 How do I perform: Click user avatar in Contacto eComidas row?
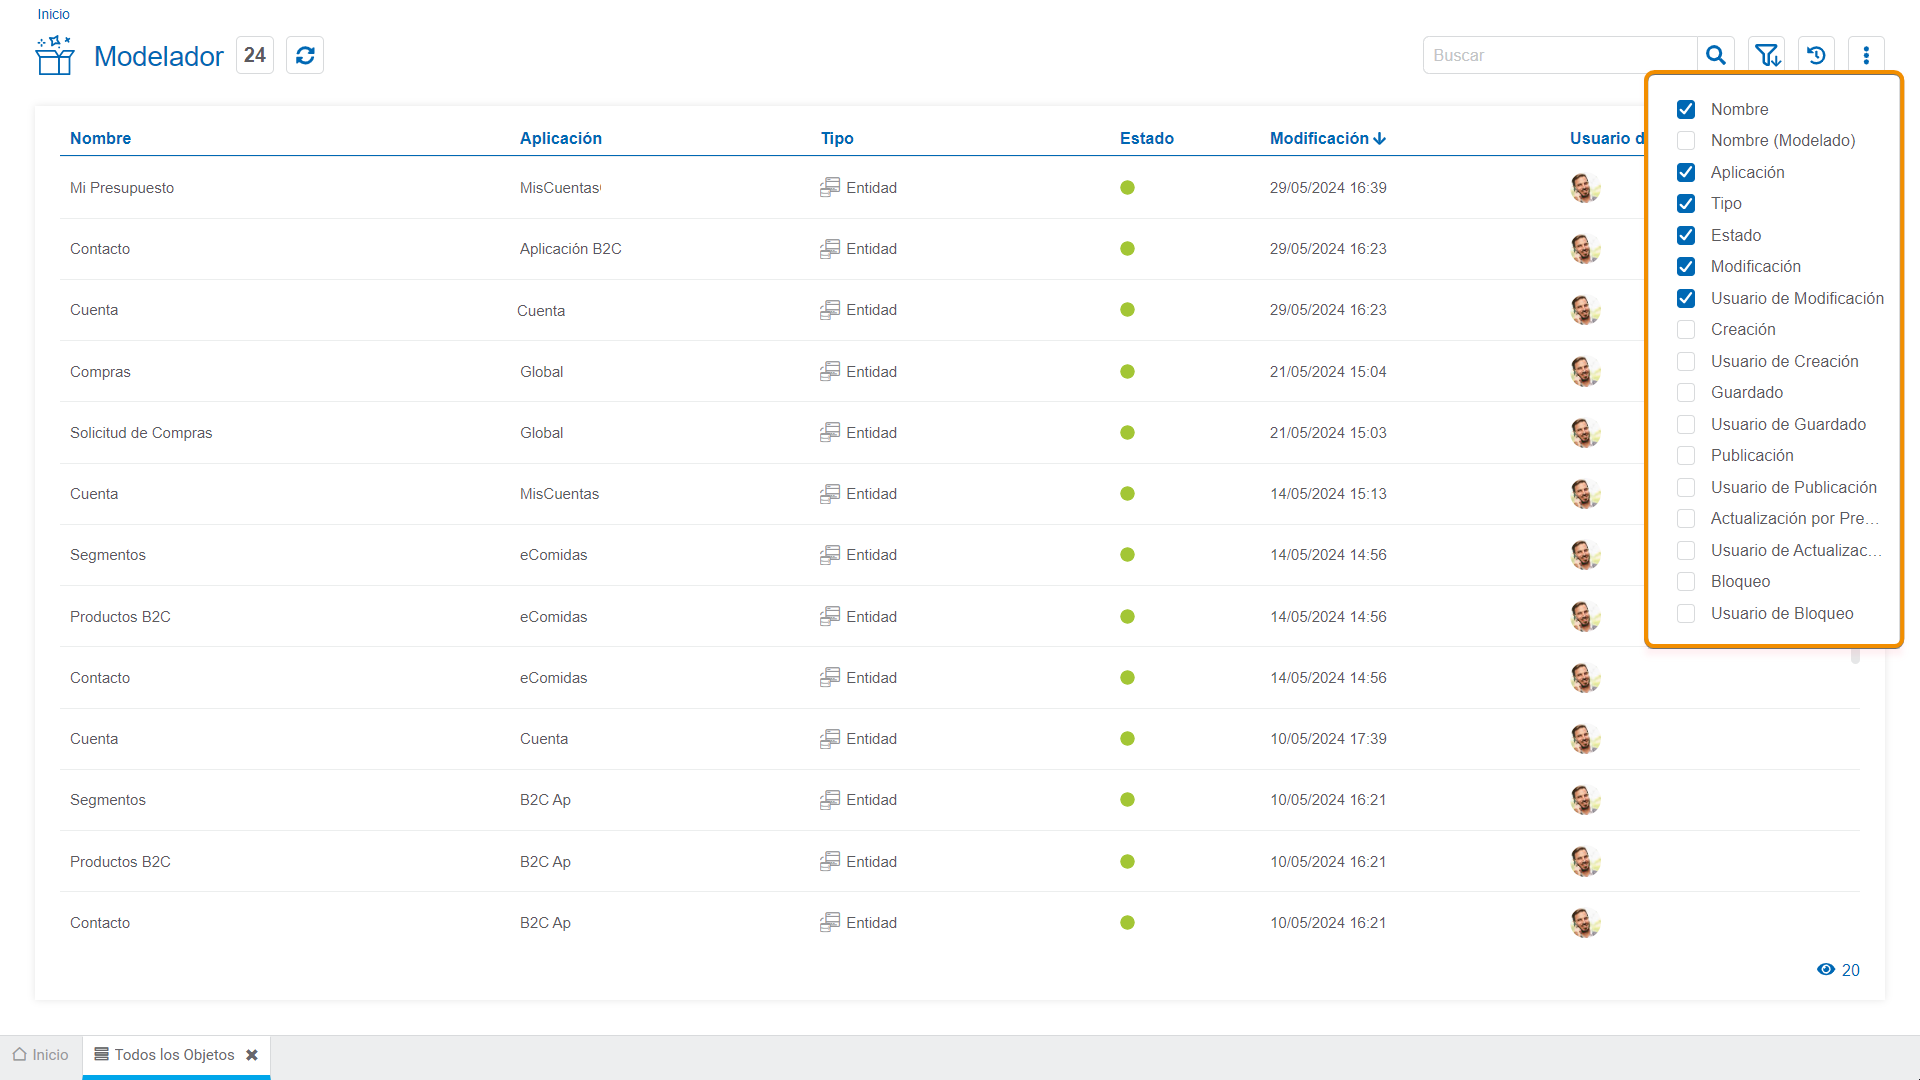click(1585, 677)
